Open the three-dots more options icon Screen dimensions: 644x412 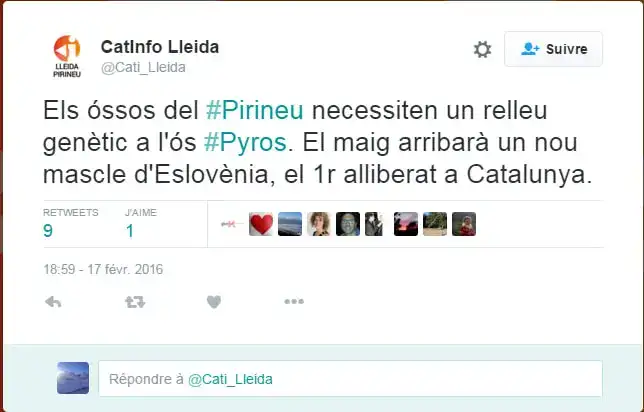pos(294,302)
